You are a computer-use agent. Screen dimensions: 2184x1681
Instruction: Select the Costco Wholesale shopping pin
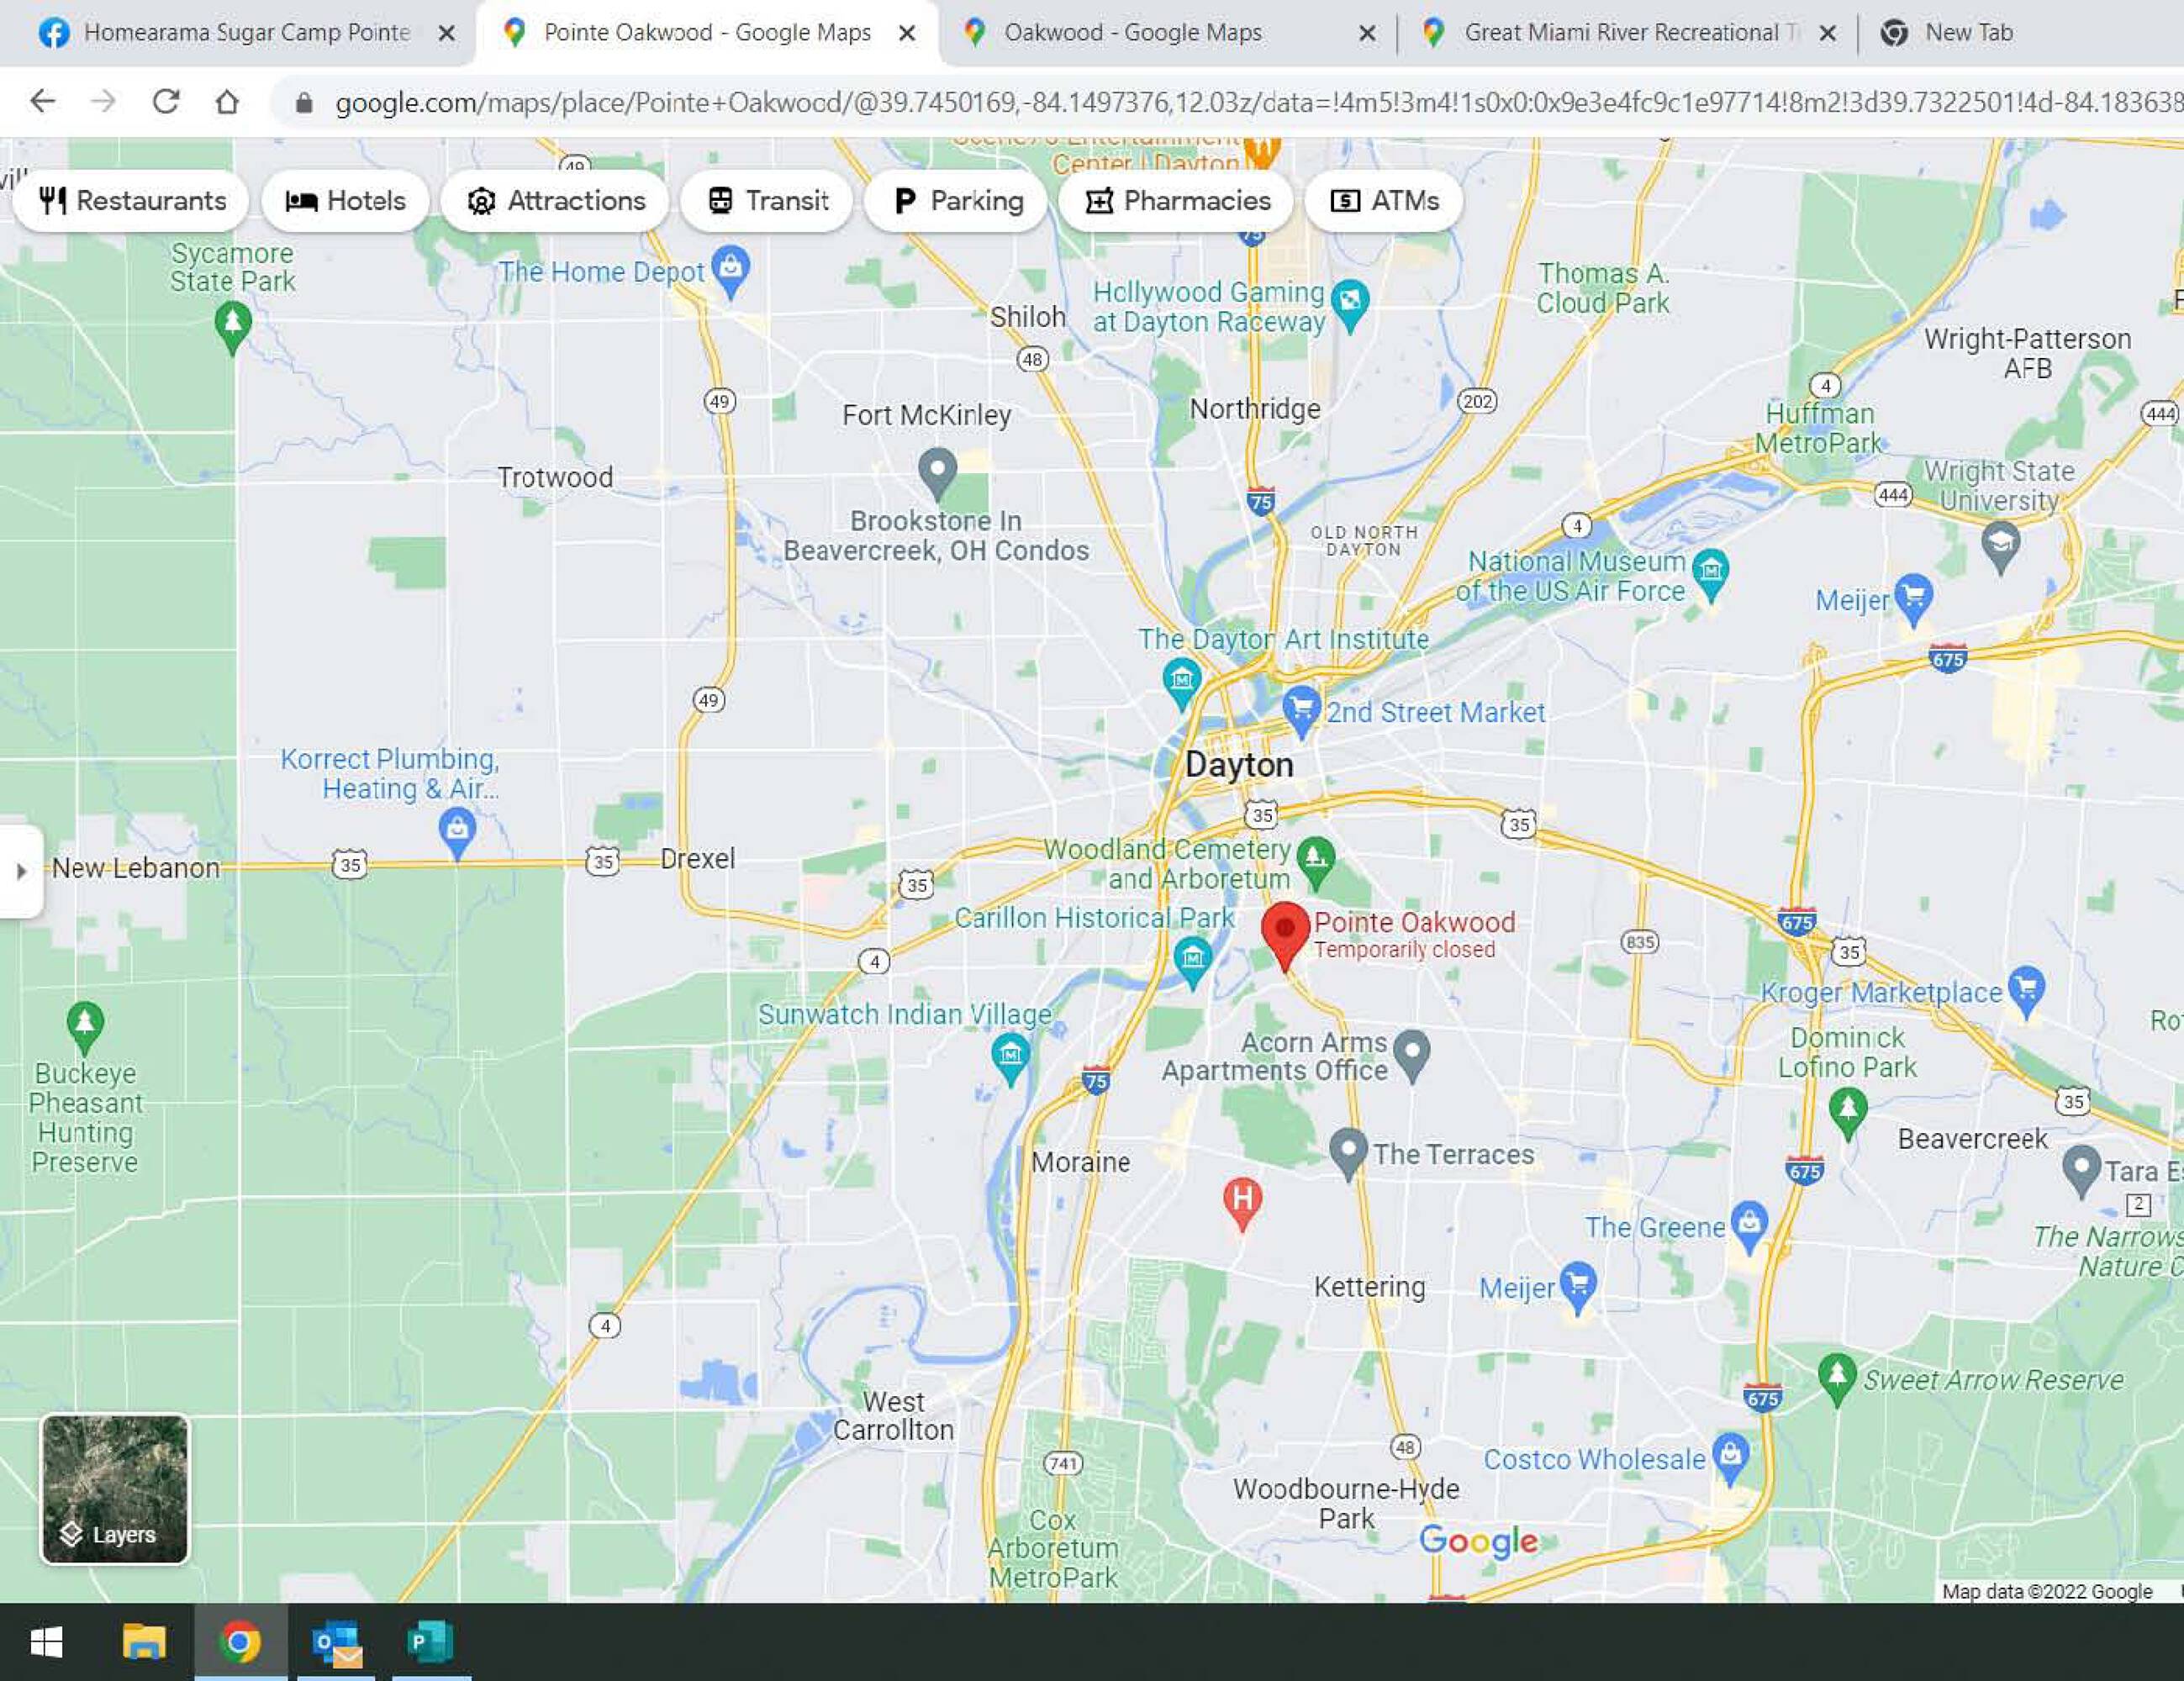pyautogui.click(x=1730, y=1455)
